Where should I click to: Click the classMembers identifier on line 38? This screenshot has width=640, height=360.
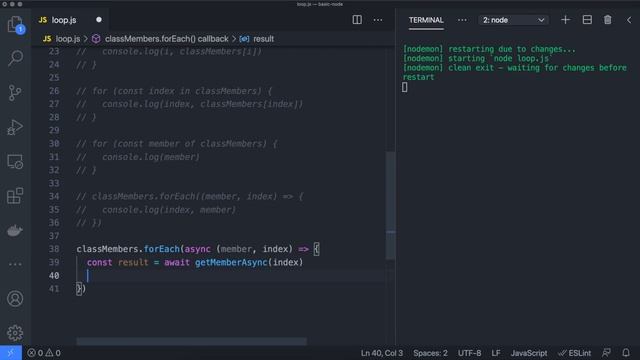pyautogui.click(x=109, y=249)
